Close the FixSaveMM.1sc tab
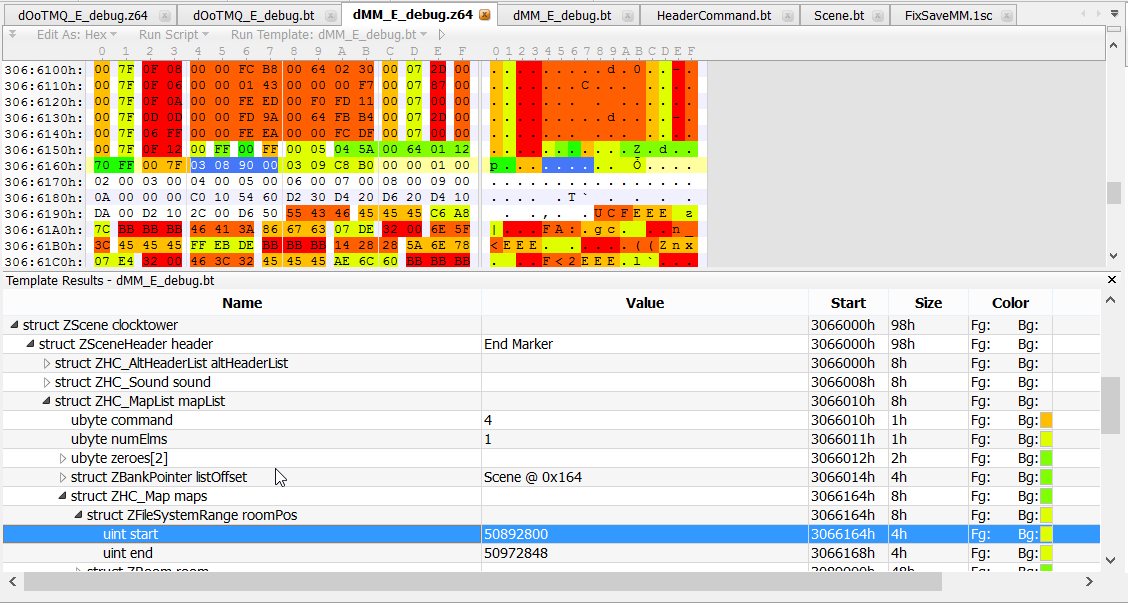The width and height of the screenshot is (1128, 603). coord(1006,15)
